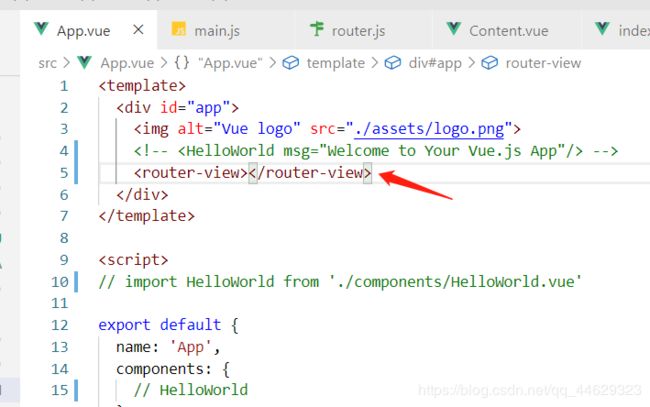The width and height of the screenshot is (650, 407).
Task: Click the JS icon on main.js tab
Action: pyautogui.click(x=179, y=29)
